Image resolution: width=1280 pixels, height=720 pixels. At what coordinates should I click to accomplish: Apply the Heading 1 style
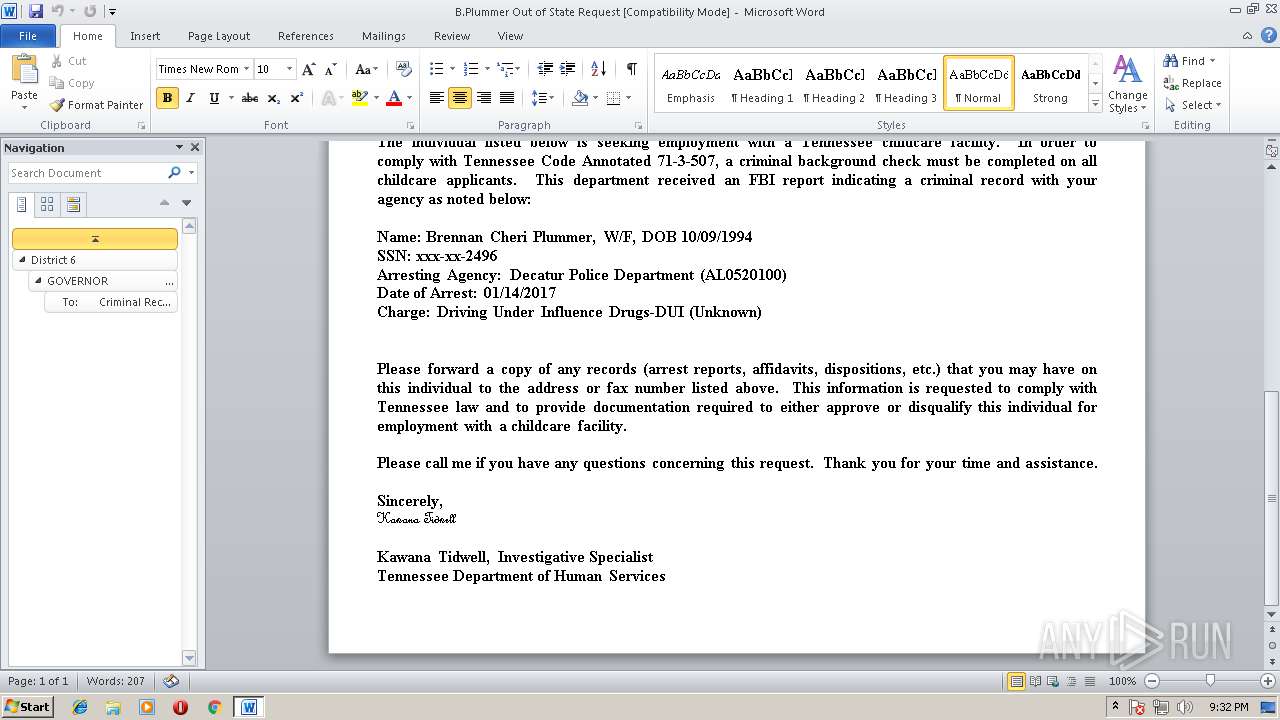tap(762, 83)
